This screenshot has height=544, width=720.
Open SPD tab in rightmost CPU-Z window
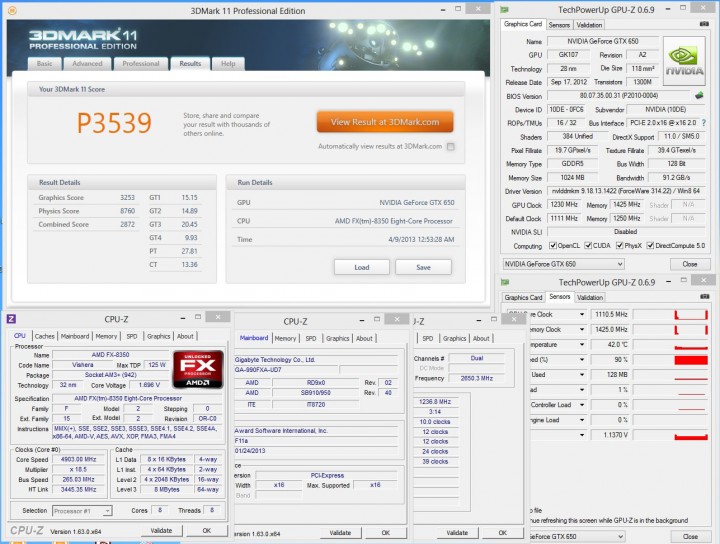tap(428, 338)
